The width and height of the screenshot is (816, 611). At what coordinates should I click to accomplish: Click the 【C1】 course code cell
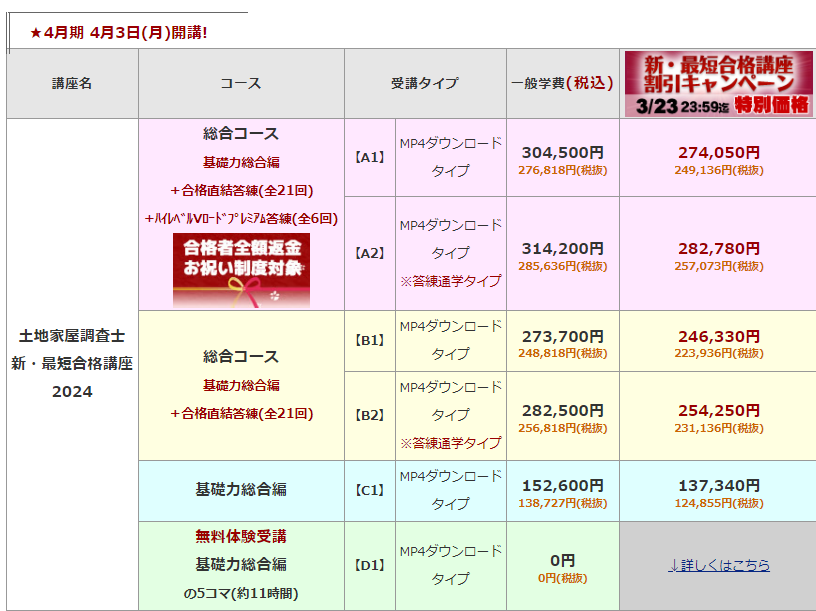369,490
